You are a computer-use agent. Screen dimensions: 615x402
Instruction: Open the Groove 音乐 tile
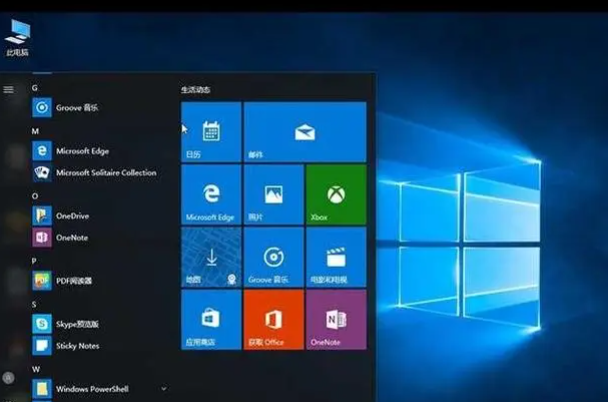(x=274, y=257)
